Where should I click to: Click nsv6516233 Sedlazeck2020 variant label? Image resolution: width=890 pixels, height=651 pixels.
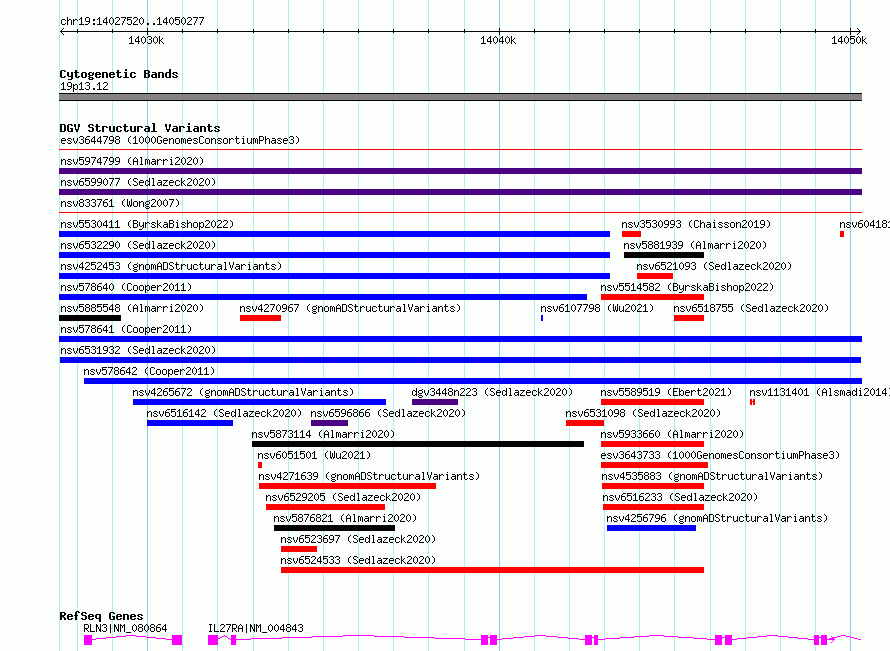click(680, 497)
